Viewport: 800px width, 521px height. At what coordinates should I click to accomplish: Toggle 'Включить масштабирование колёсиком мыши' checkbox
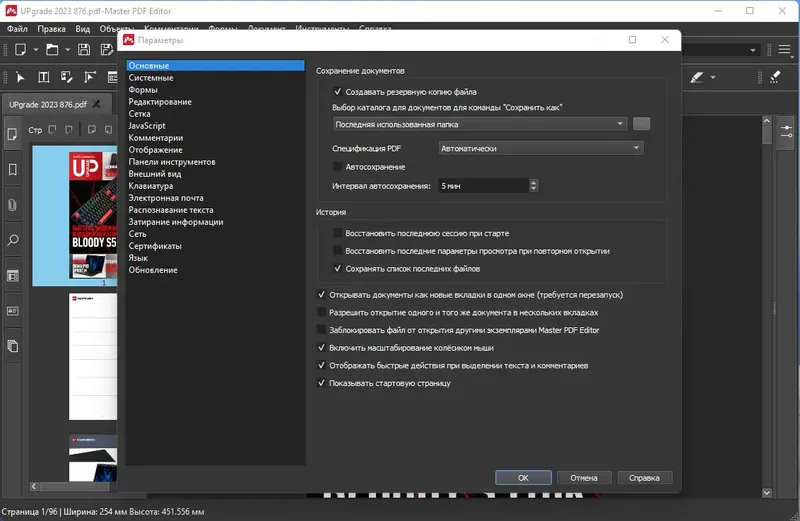click(x=321, y=348)
